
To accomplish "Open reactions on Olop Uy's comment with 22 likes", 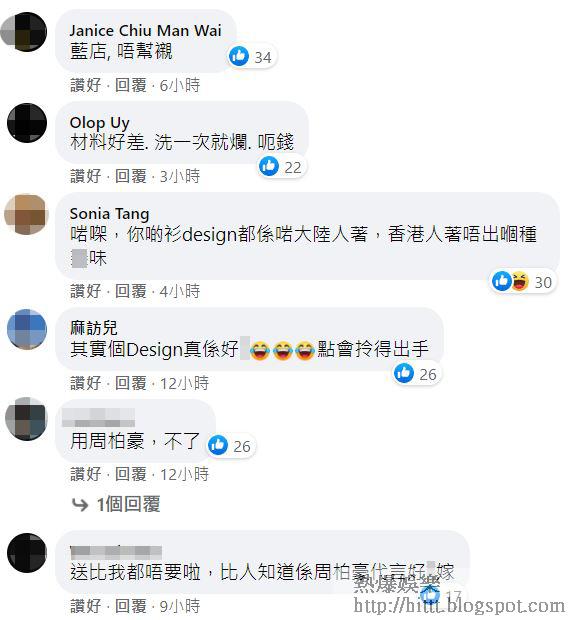I will [282, 167].
